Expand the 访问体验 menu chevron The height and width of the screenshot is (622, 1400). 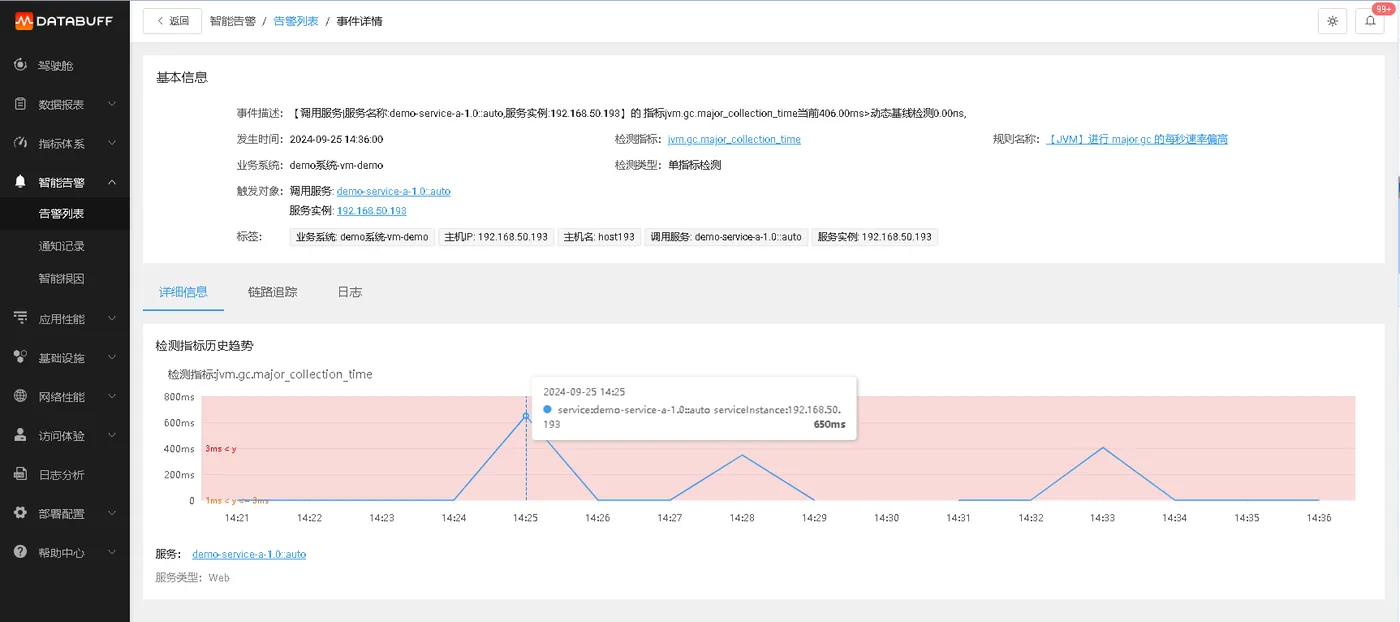tap(112, 436)
